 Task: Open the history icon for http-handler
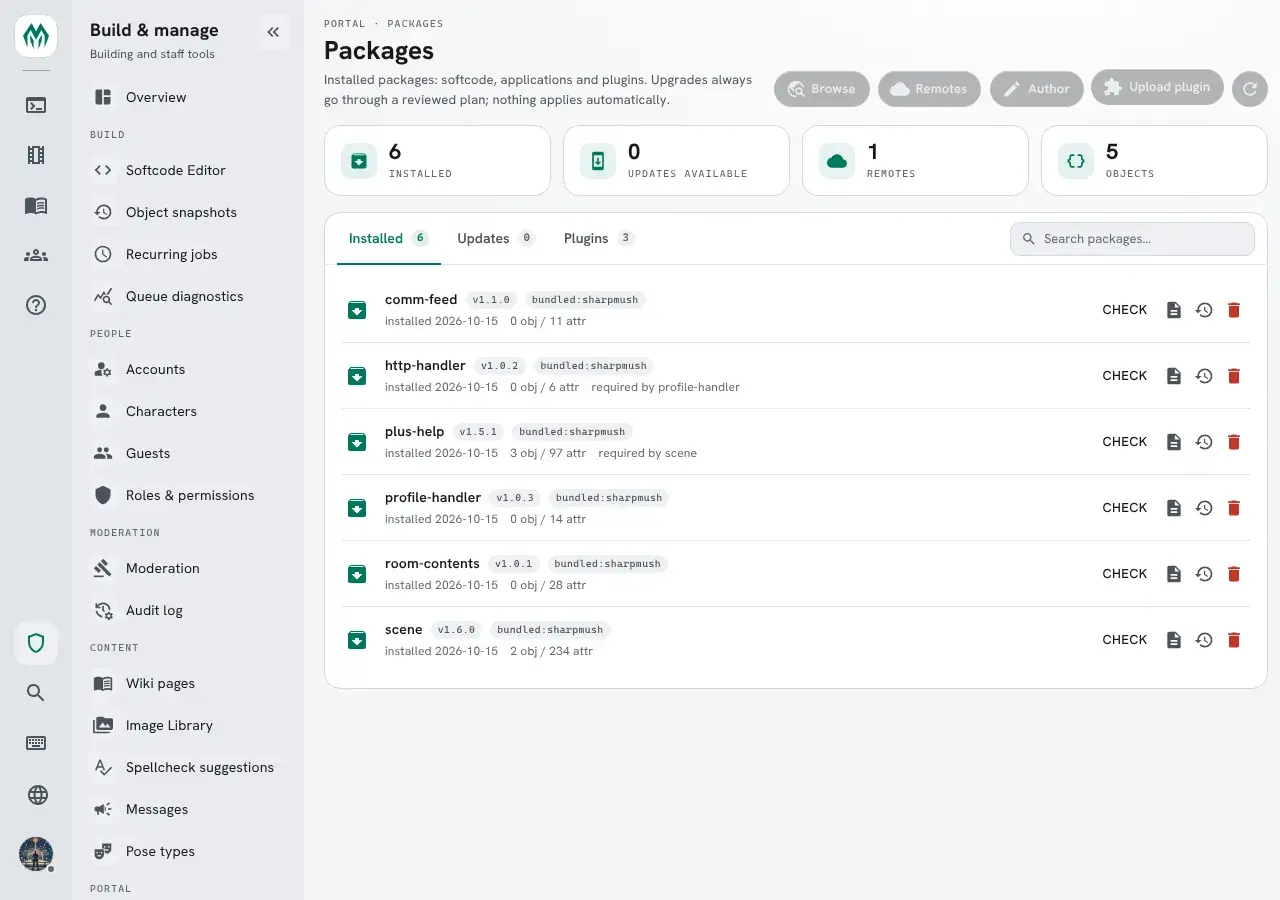(1204, 376)
